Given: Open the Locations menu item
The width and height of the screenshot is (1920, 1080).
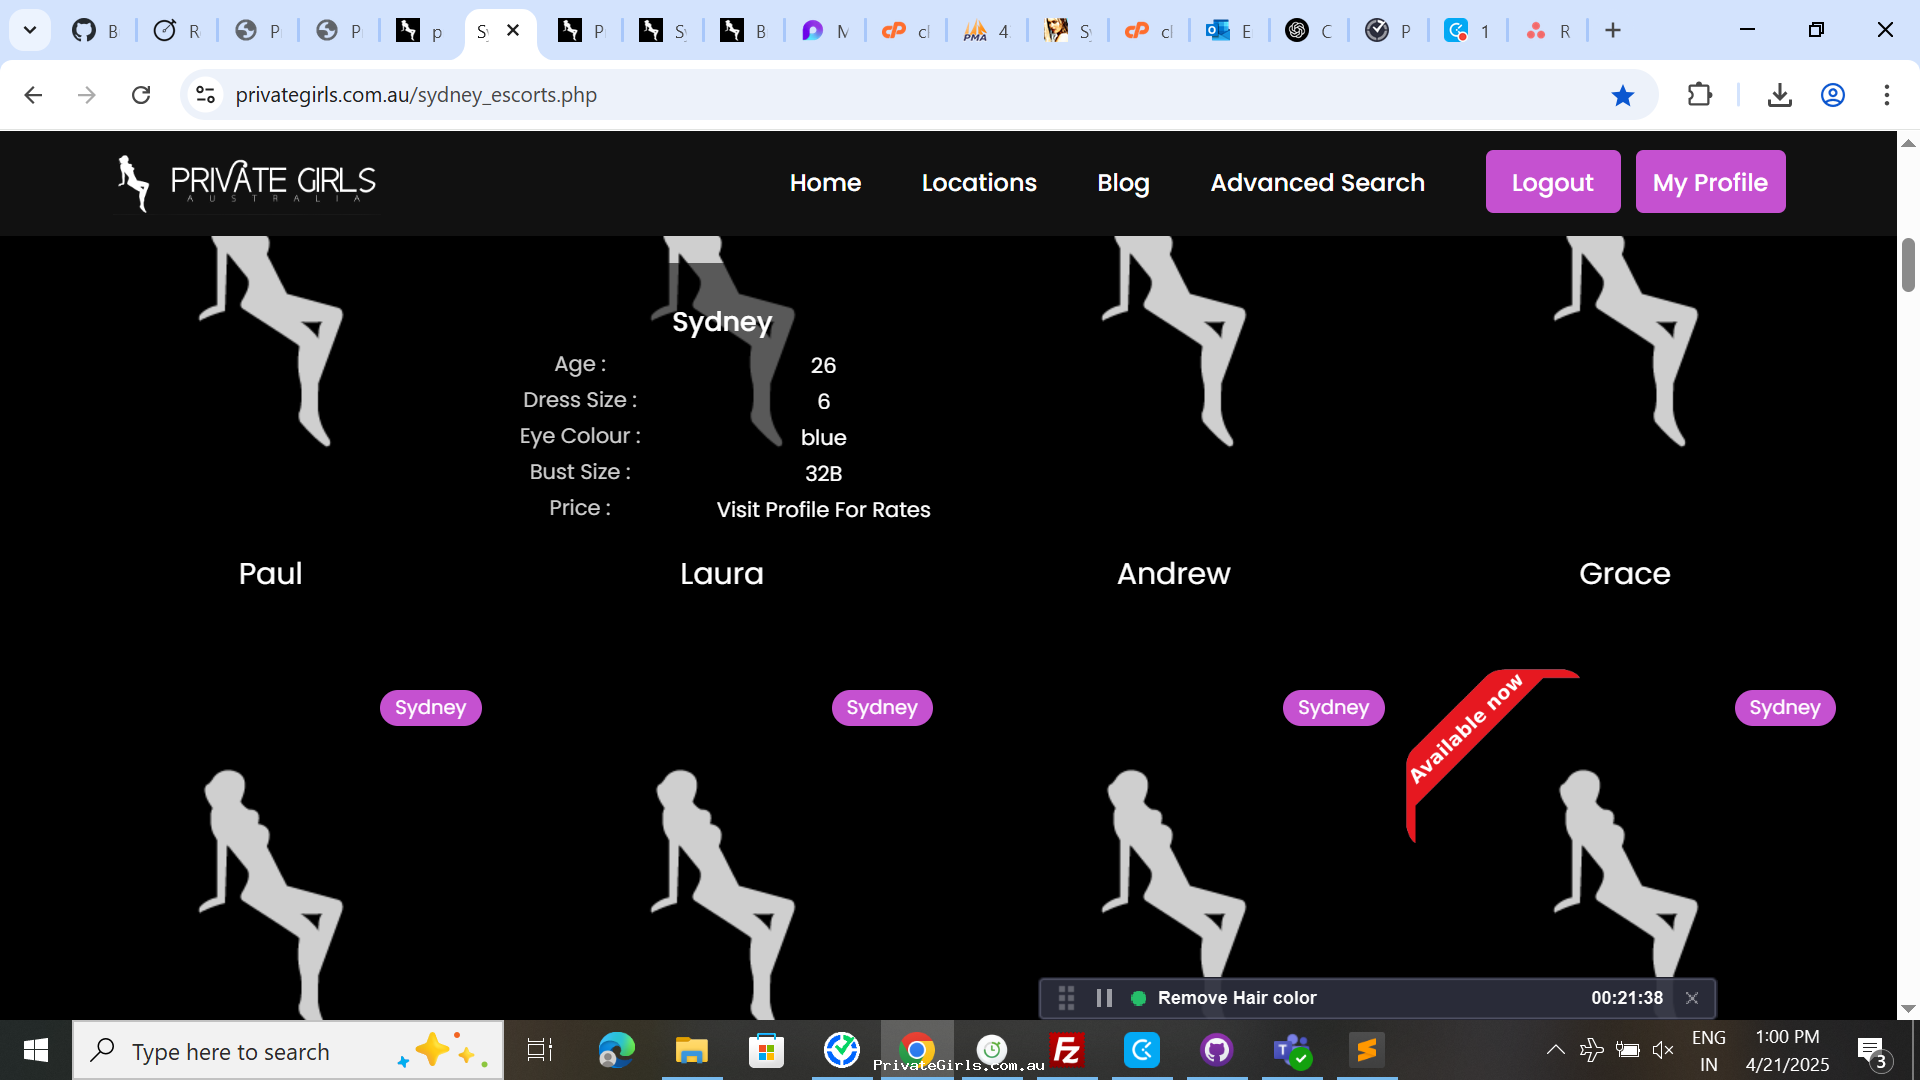Looking at the screenshot, I should pos(978,182).
